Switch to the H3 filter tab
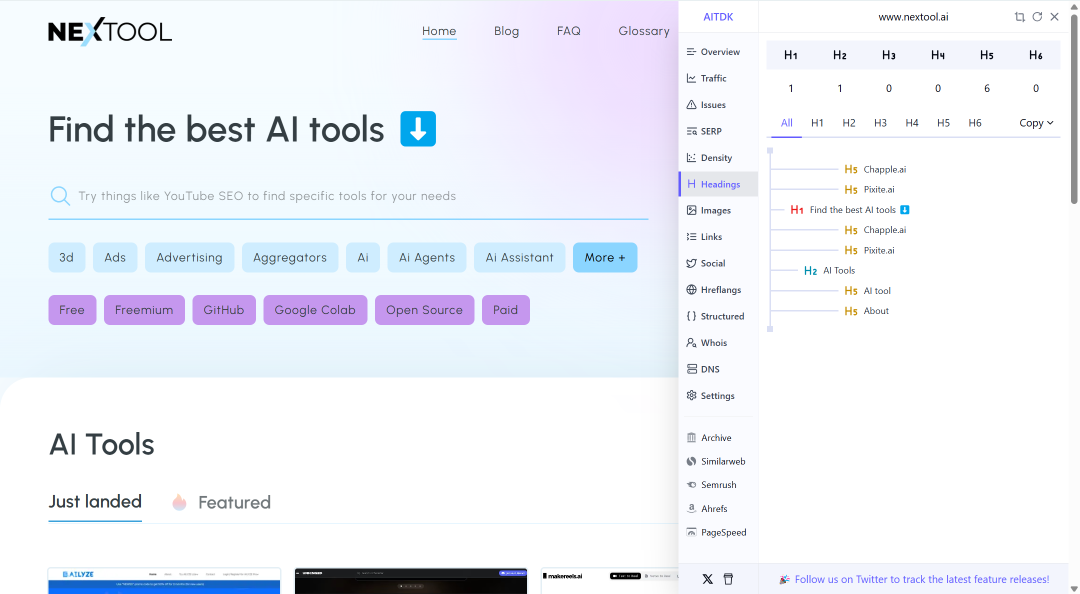Image resolution: width=1080 pixels, height=594 pixels. click(880, 123)
